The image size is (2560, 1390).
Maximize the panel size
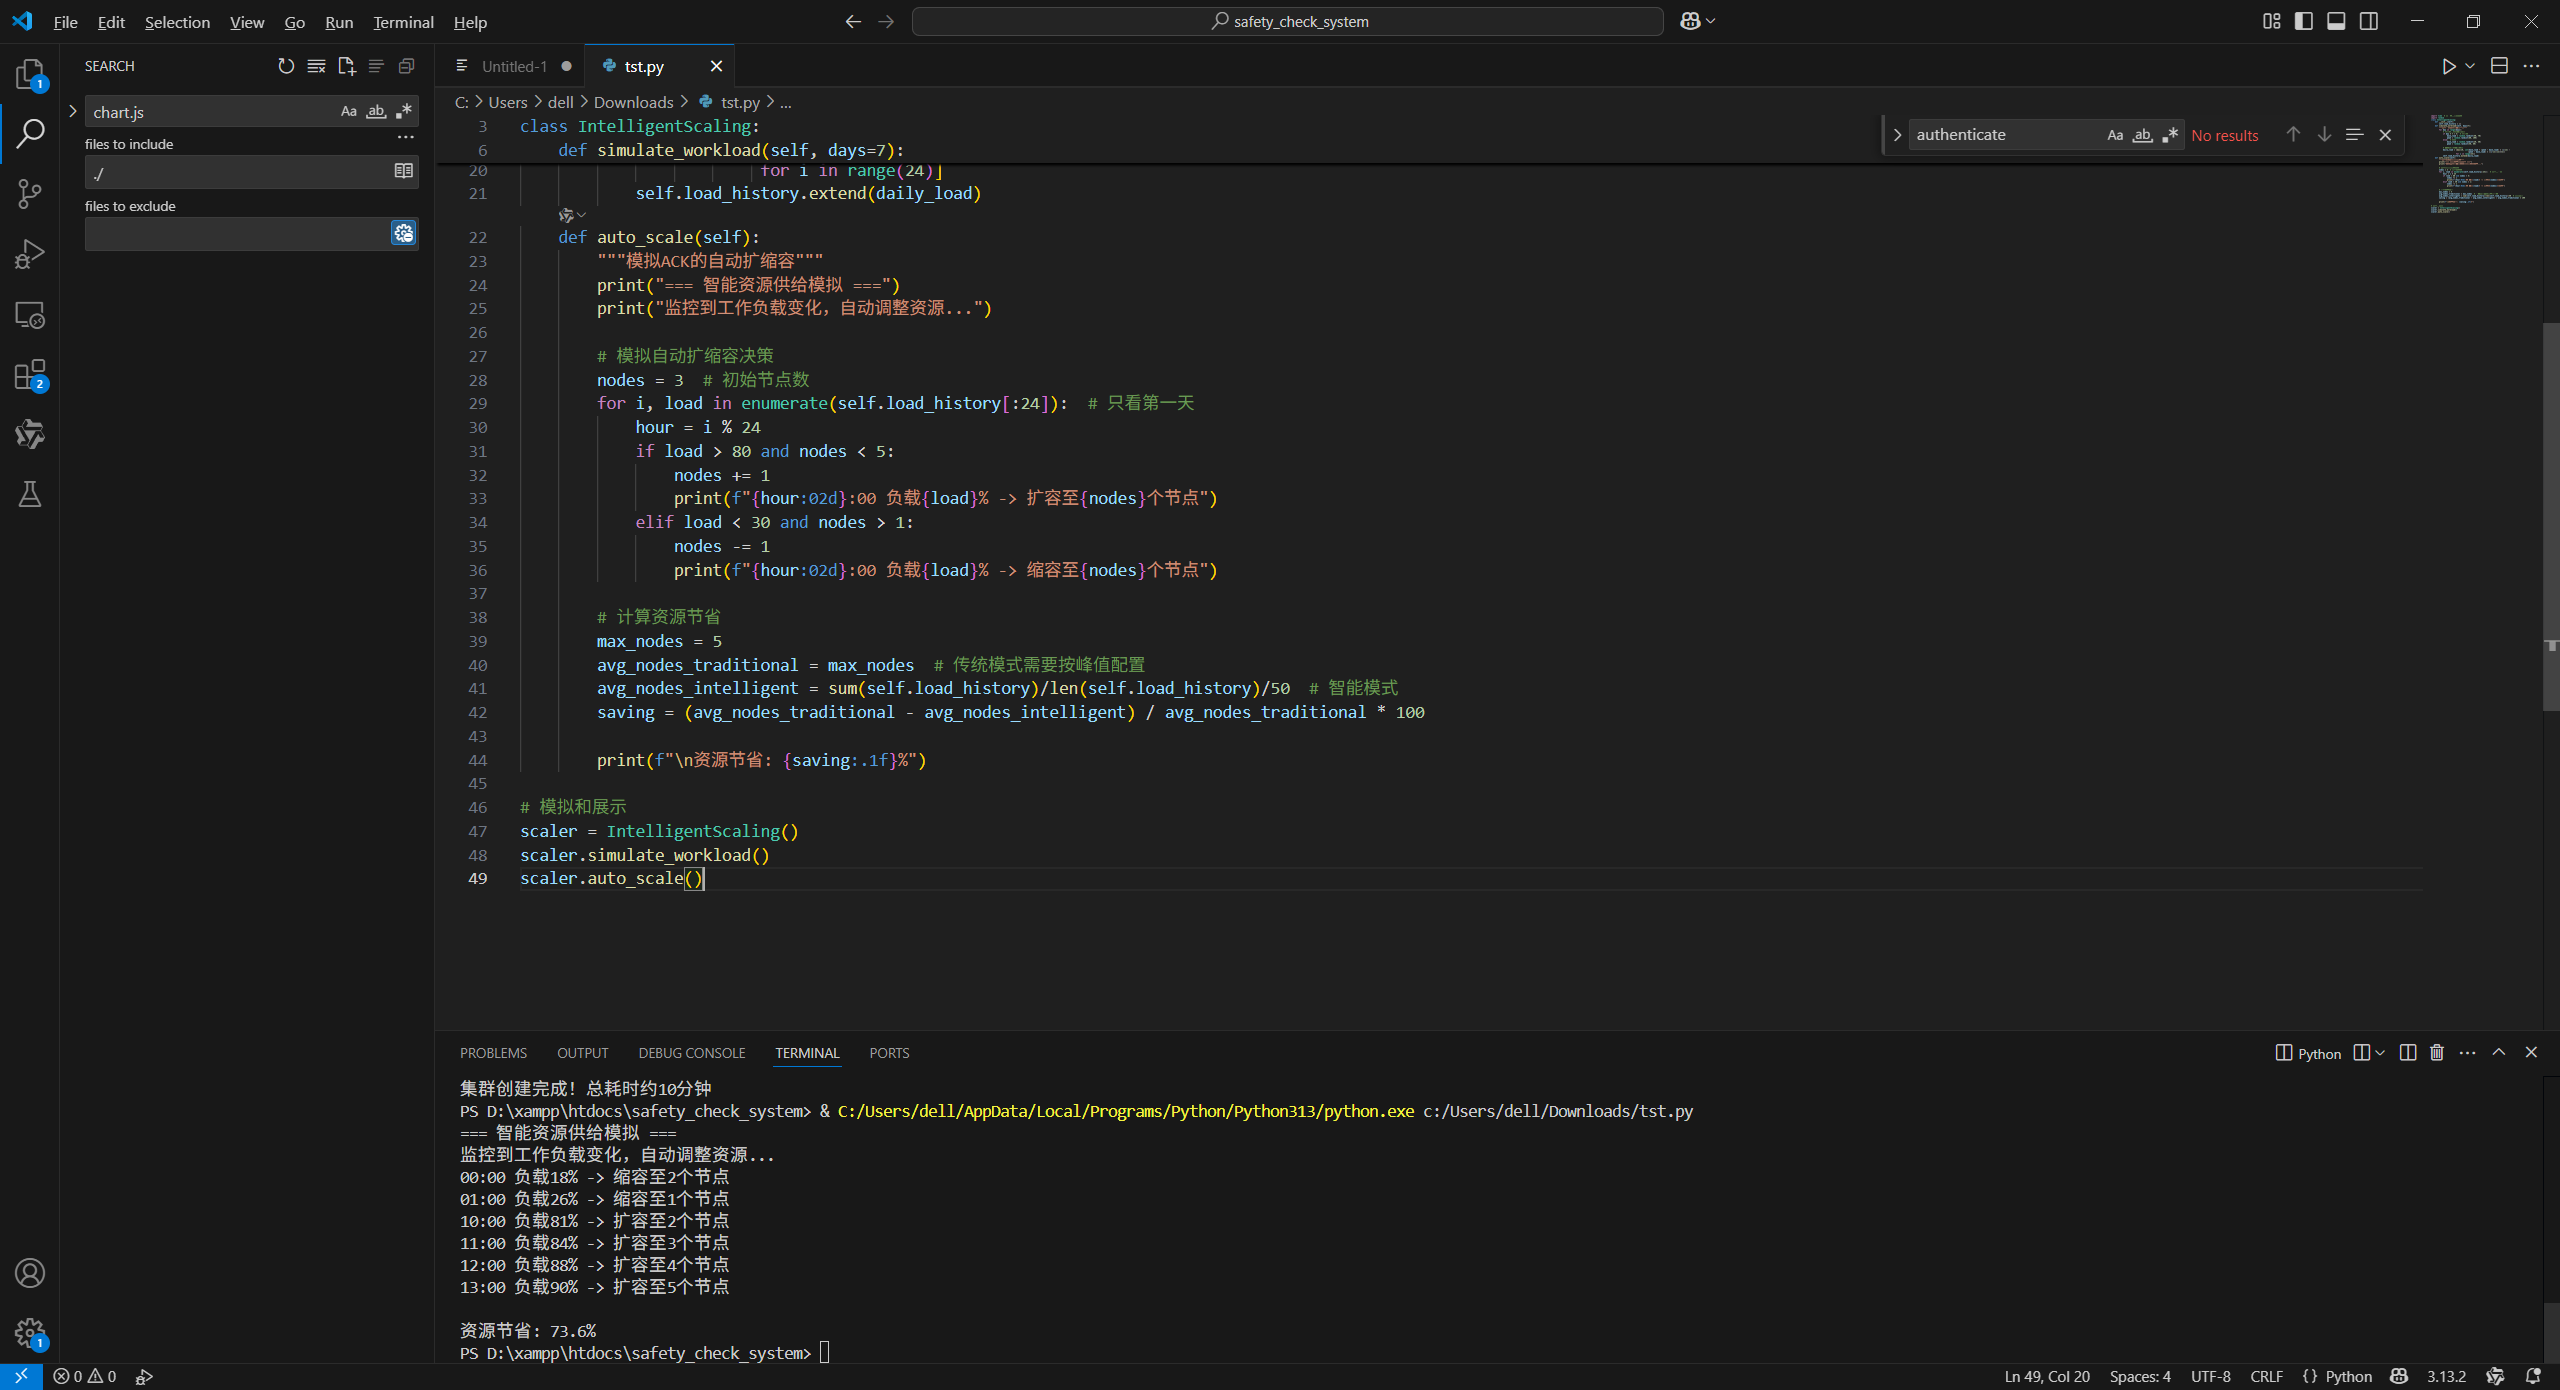2499,1053
